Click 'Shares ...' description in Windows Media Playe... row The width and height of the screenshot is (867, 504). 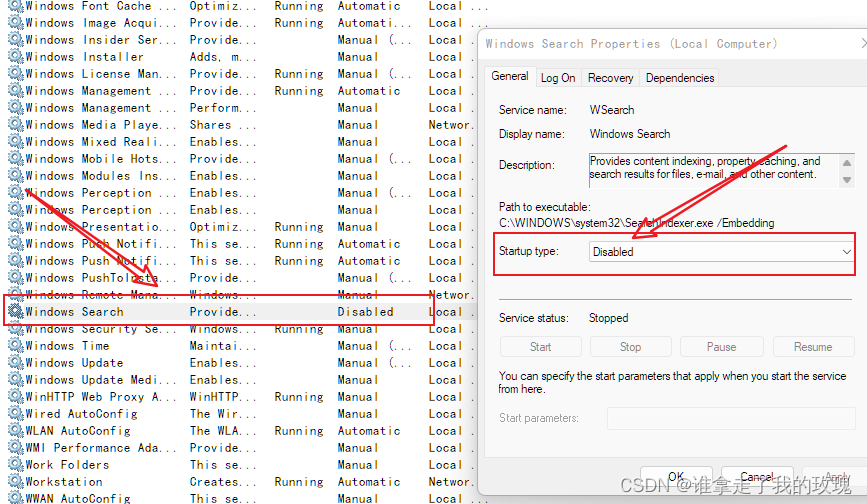coord(223,125)
